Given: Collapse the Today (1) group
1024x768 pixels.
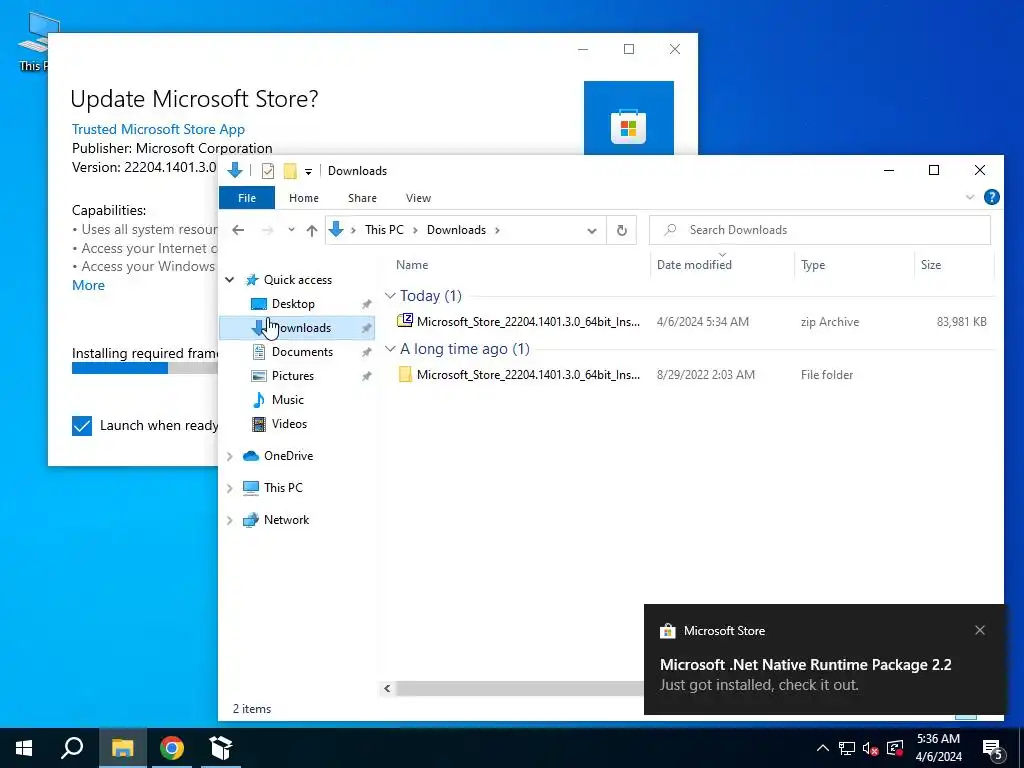Looking at the screenshot, I should (x=391, y=296).
